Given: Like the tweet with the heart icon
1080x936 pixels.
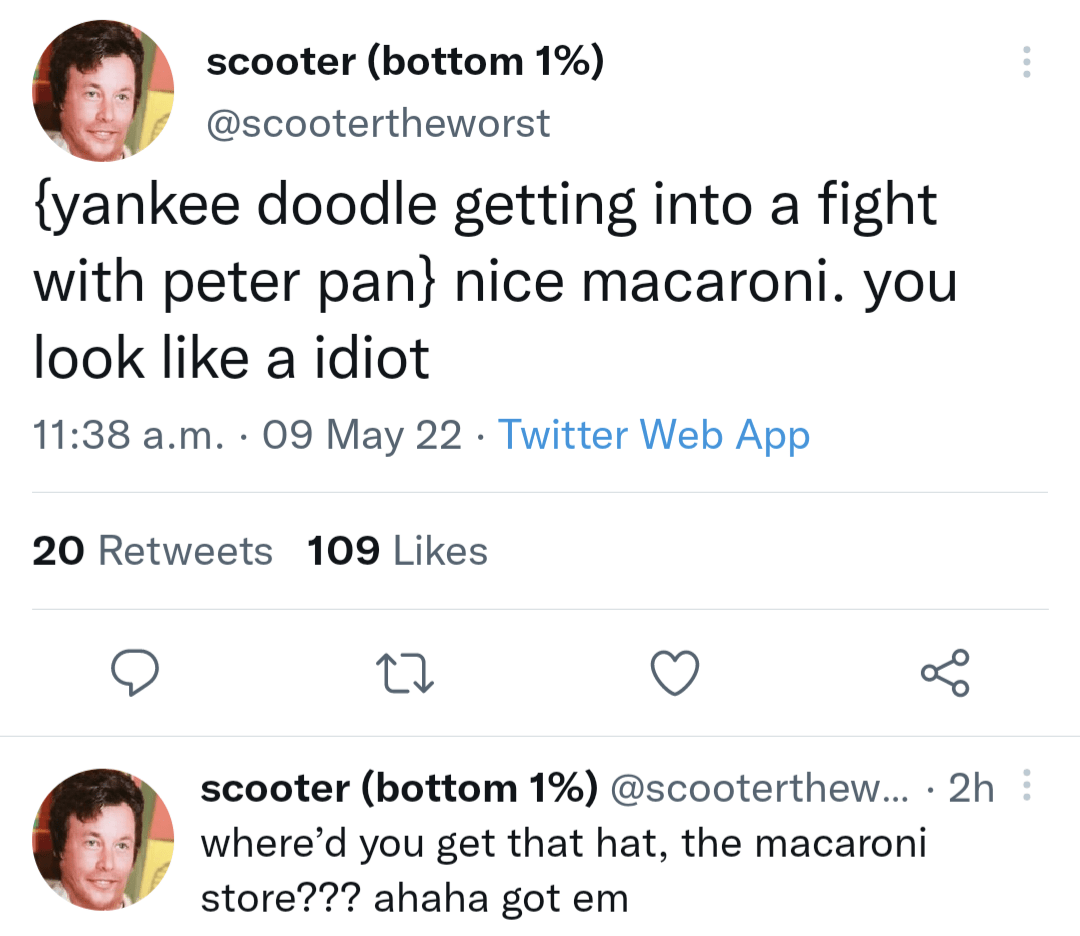Looking at the screenshot, I should point(675,673).
